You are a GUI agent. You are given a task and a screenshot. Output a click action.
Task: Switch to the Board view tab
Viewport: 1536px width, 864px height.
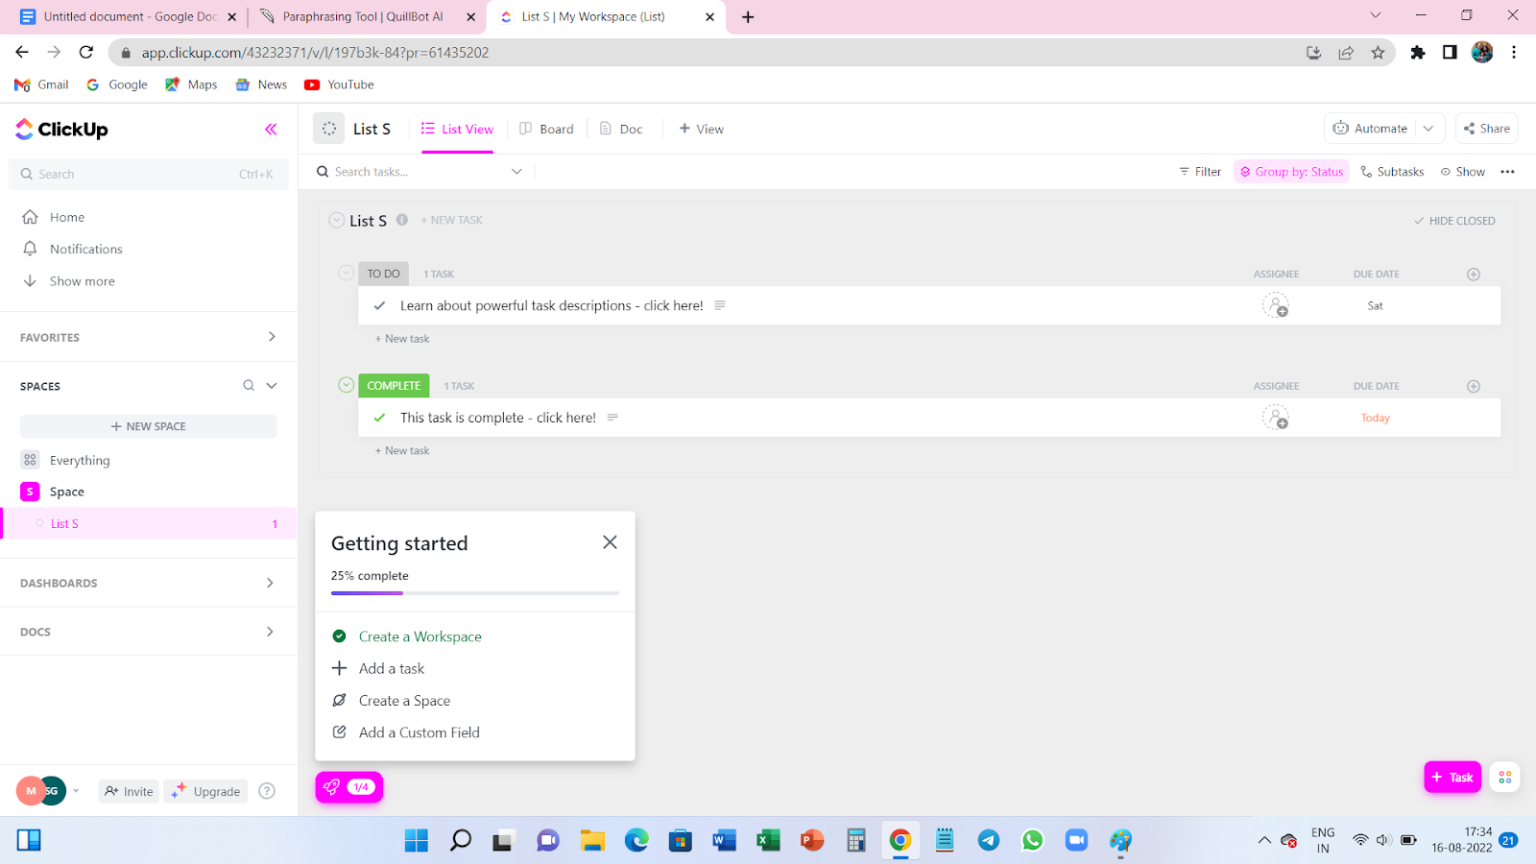pos(548,128)
